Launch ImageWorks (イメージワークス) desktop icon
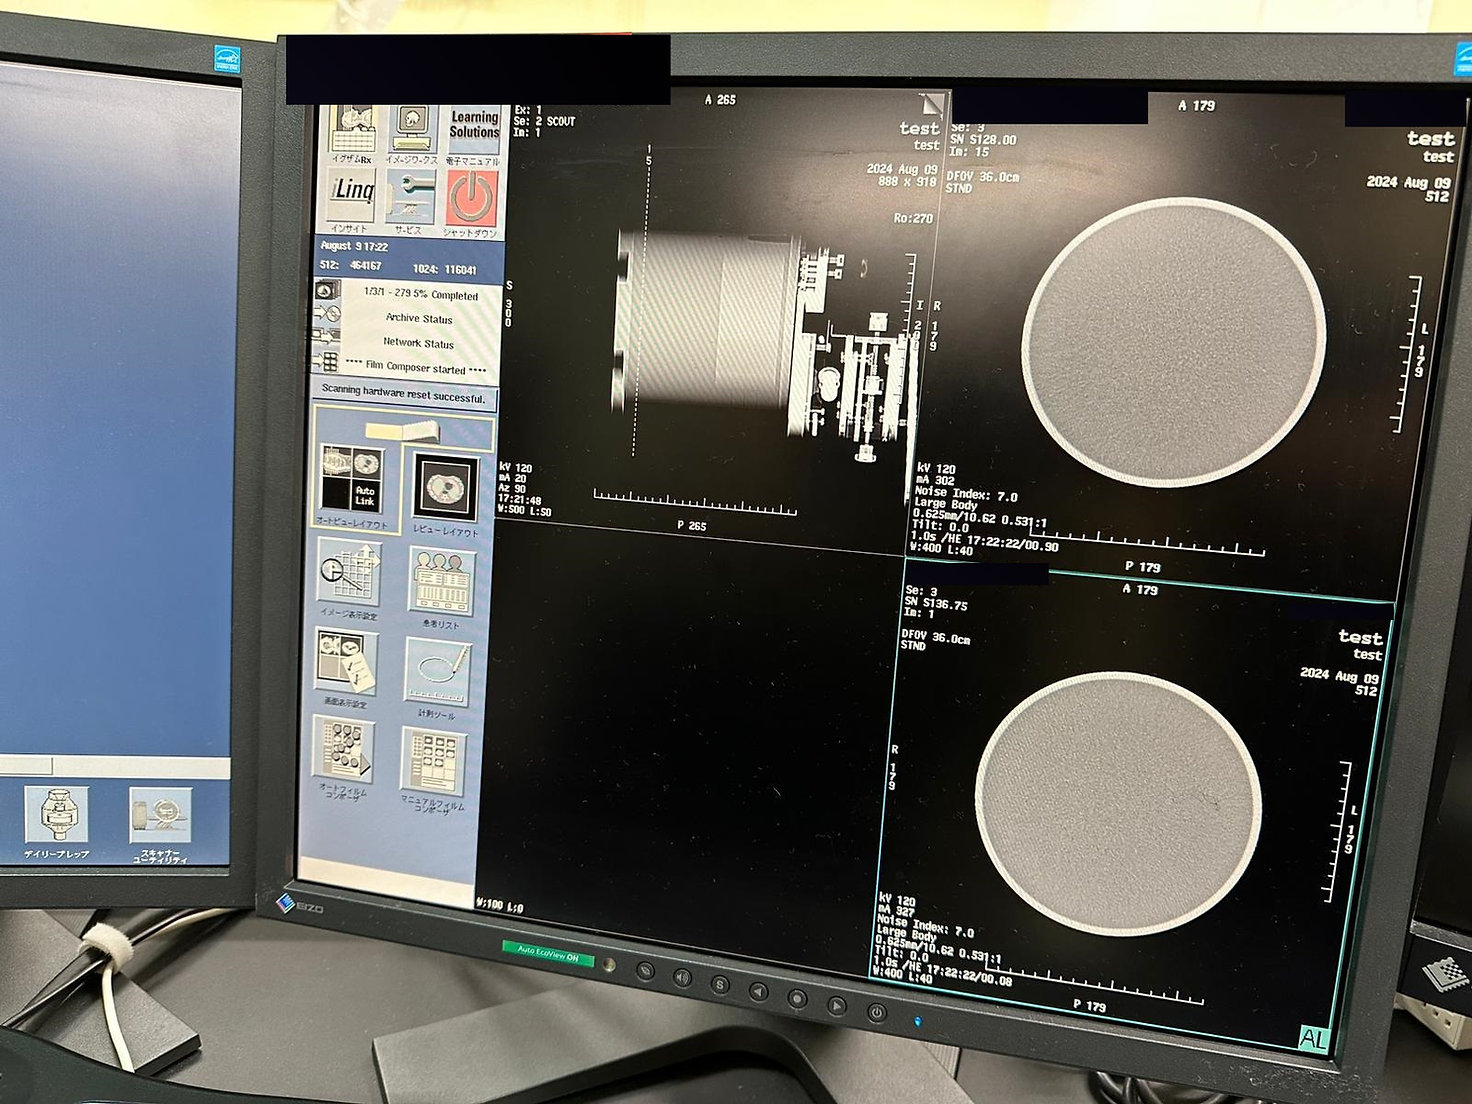This screenshot has width=1472, height=1104. (412, 131)
